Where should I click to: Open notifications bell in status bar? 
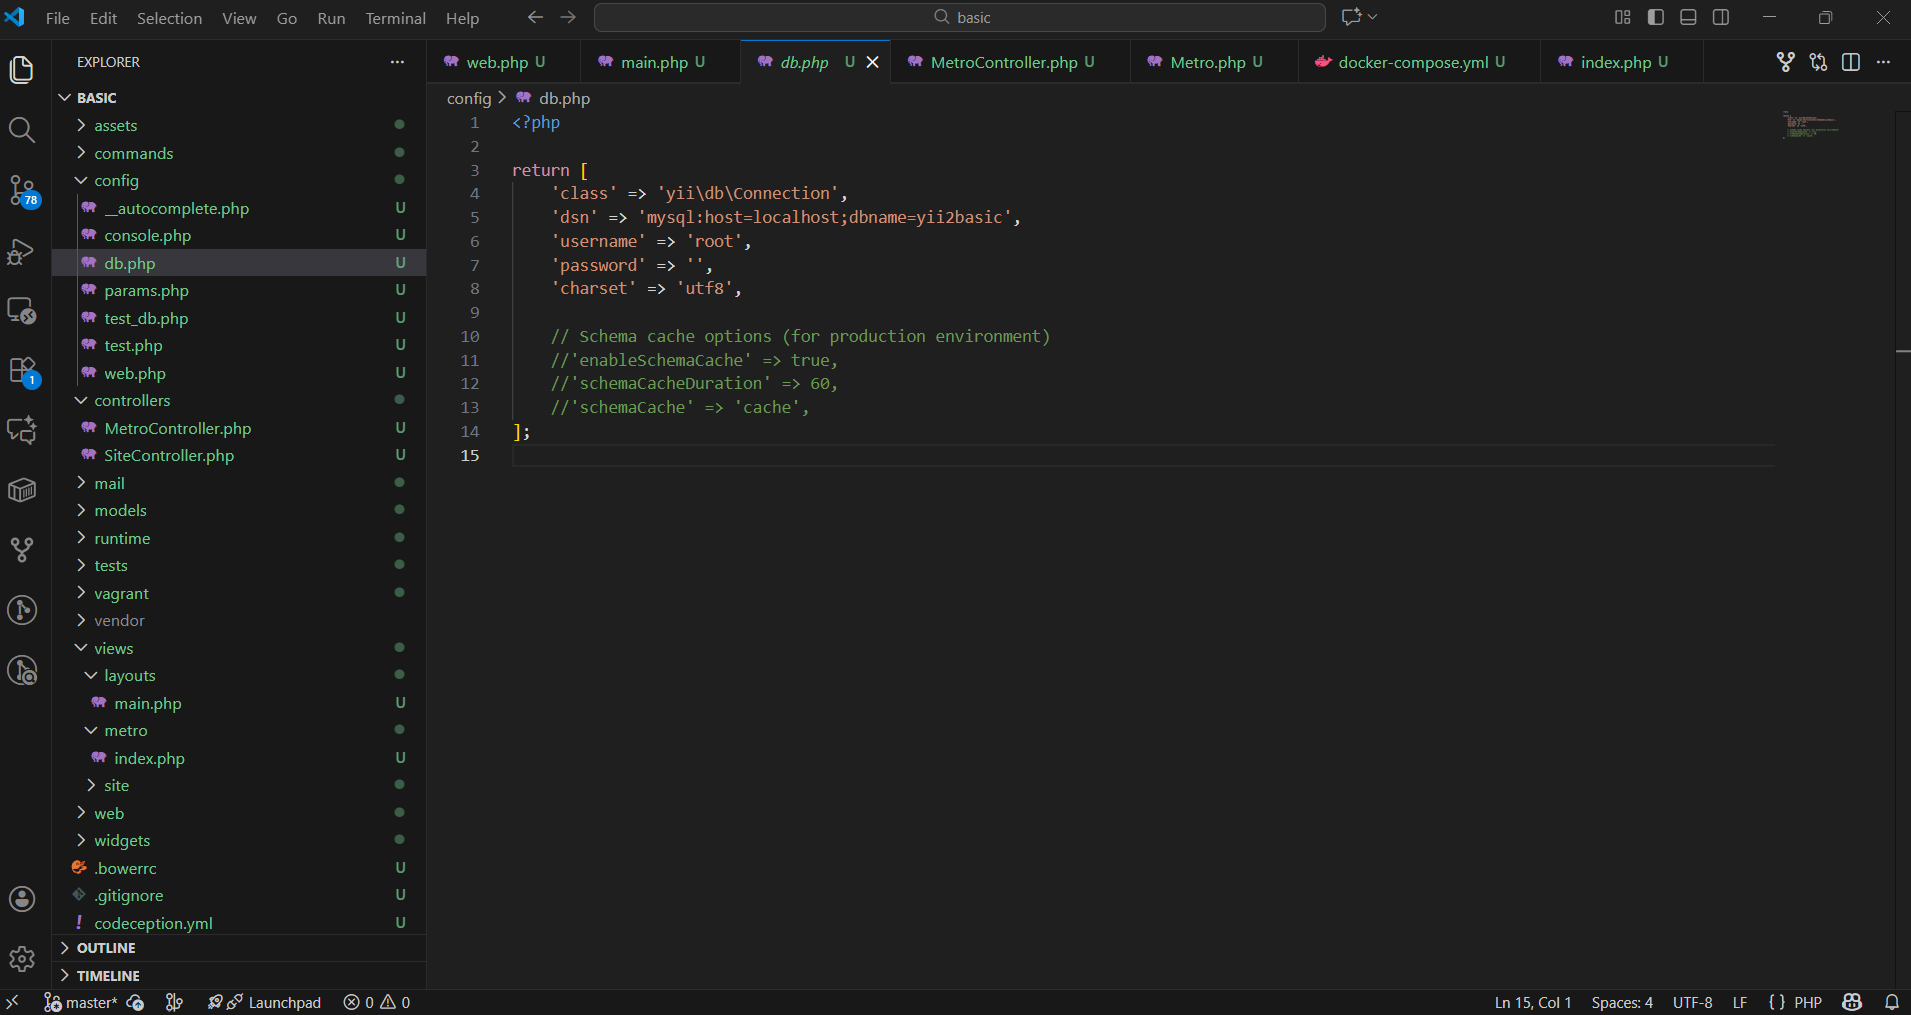tap(1891, 1002)
